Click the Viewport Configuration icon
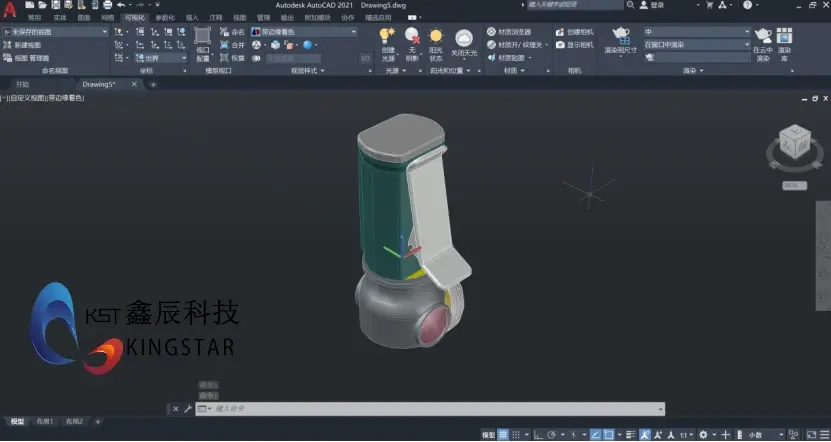Screen dimensions: 831x442 click(202, 36)
